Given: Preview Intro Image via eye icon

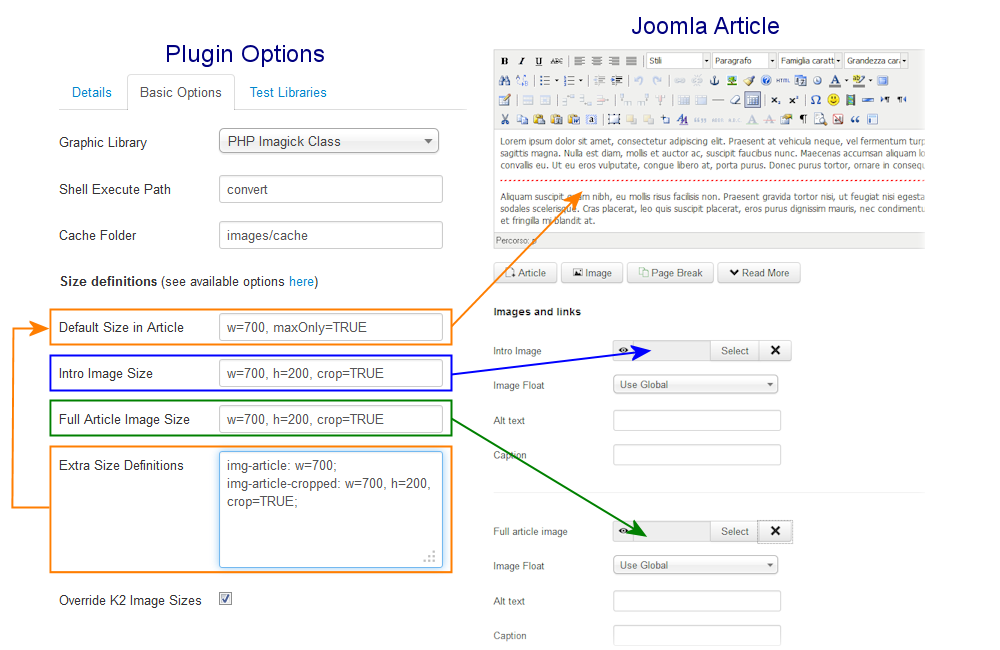Looking at the screenshot, I should coord(624,351).
